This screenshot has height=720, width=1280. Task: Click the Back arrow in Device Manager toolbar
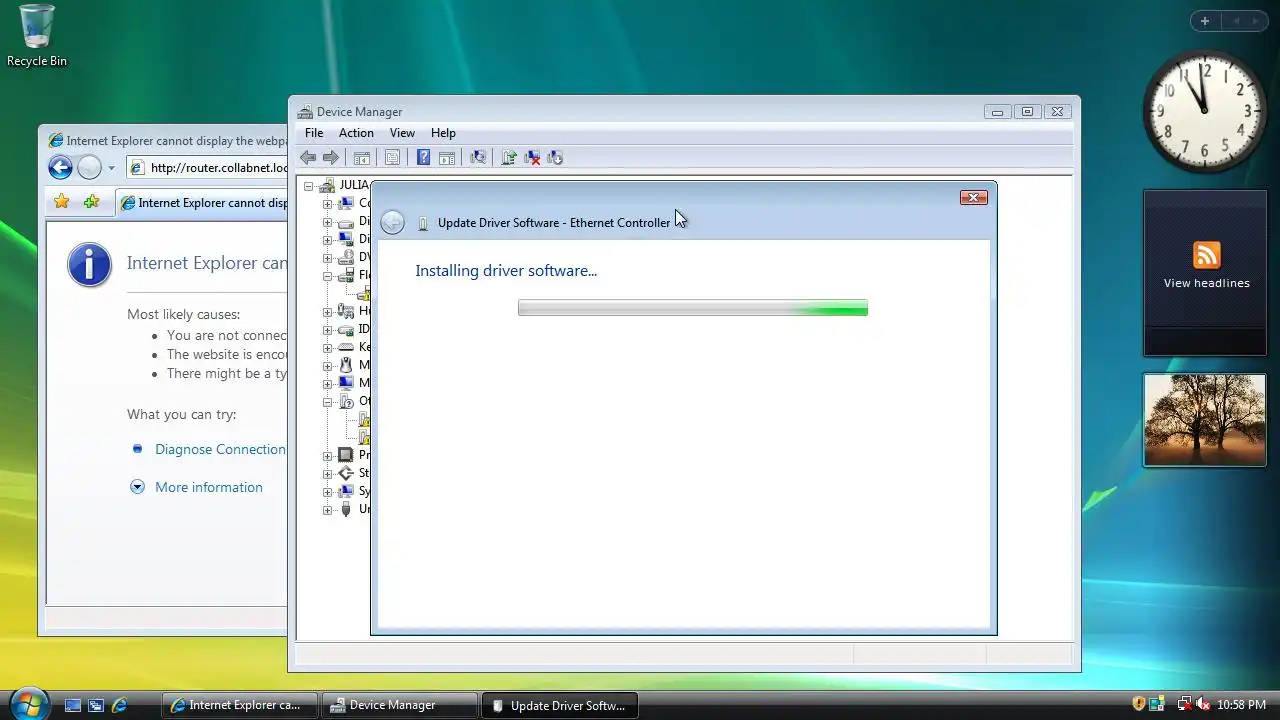[x=308, y=158]
